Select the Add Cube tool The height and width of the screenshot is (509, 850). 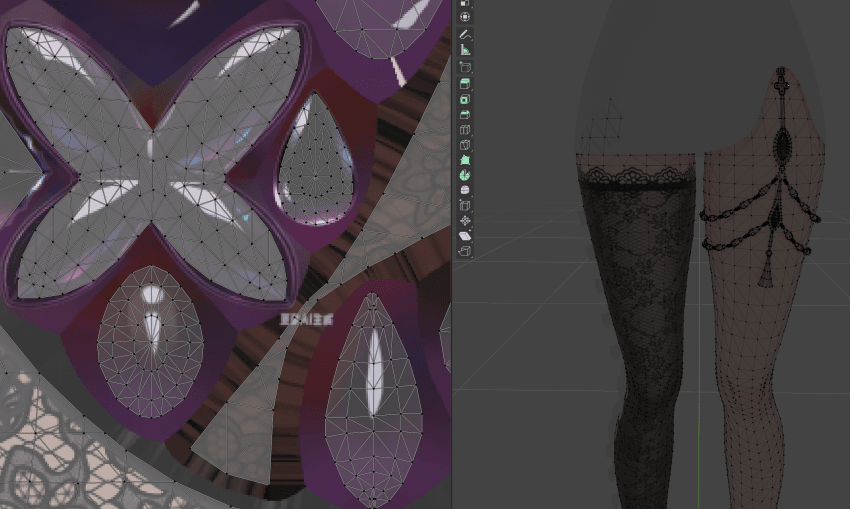click(465, 67)
